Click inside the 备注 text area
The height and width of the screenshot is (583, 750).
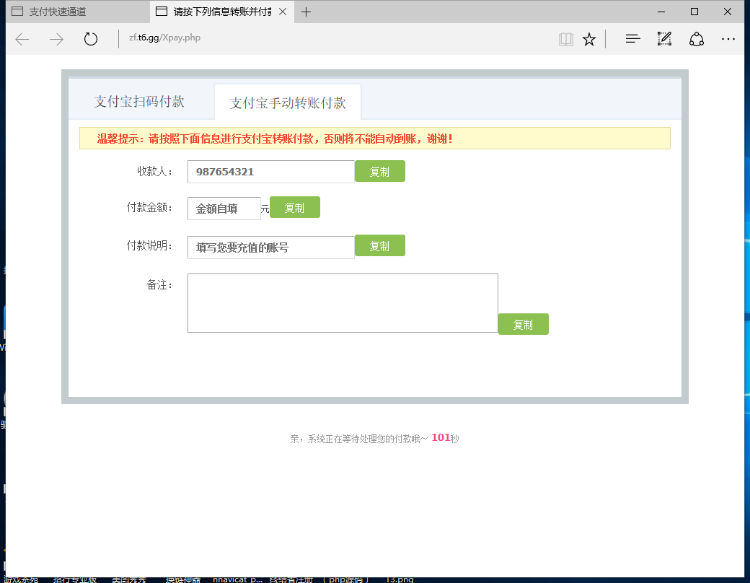click(x=342, y=303)
